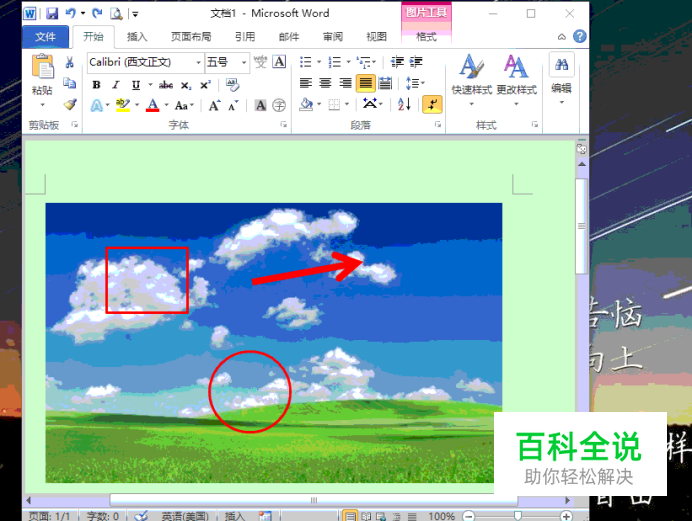
Task: Toggle Bold formatting
Action: coord(96,85)
